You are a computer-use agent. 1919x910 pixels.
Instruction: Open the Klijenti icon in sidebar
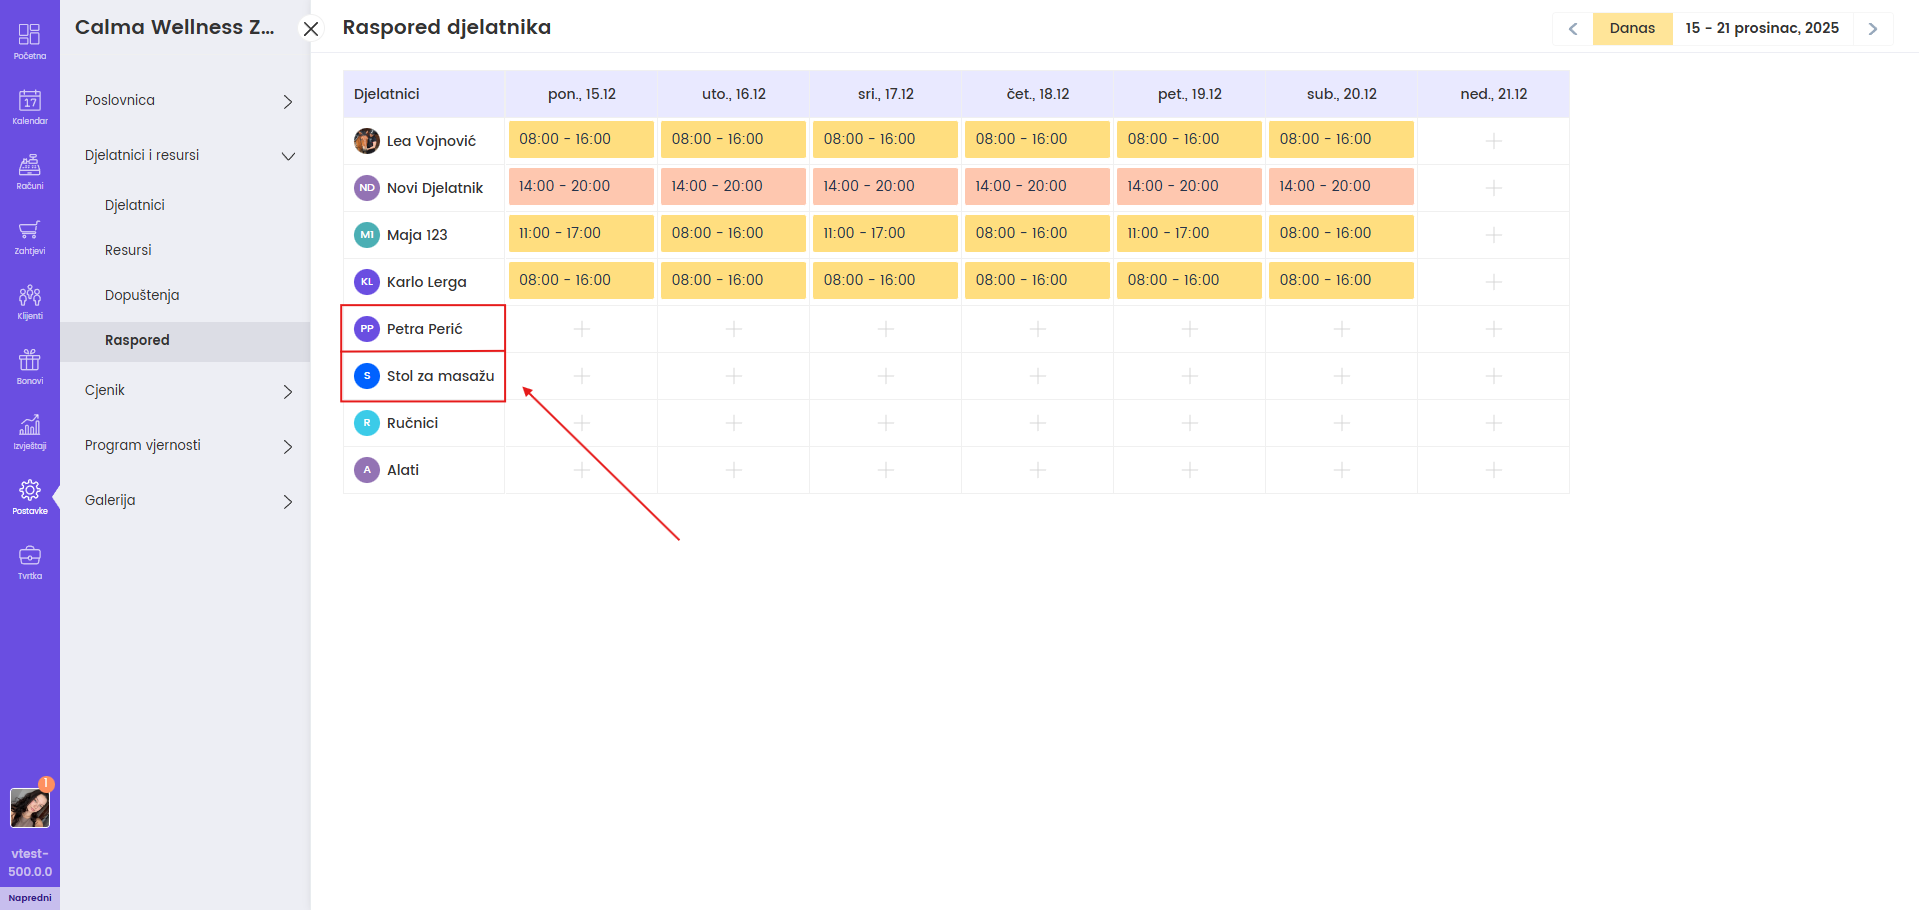30,301
